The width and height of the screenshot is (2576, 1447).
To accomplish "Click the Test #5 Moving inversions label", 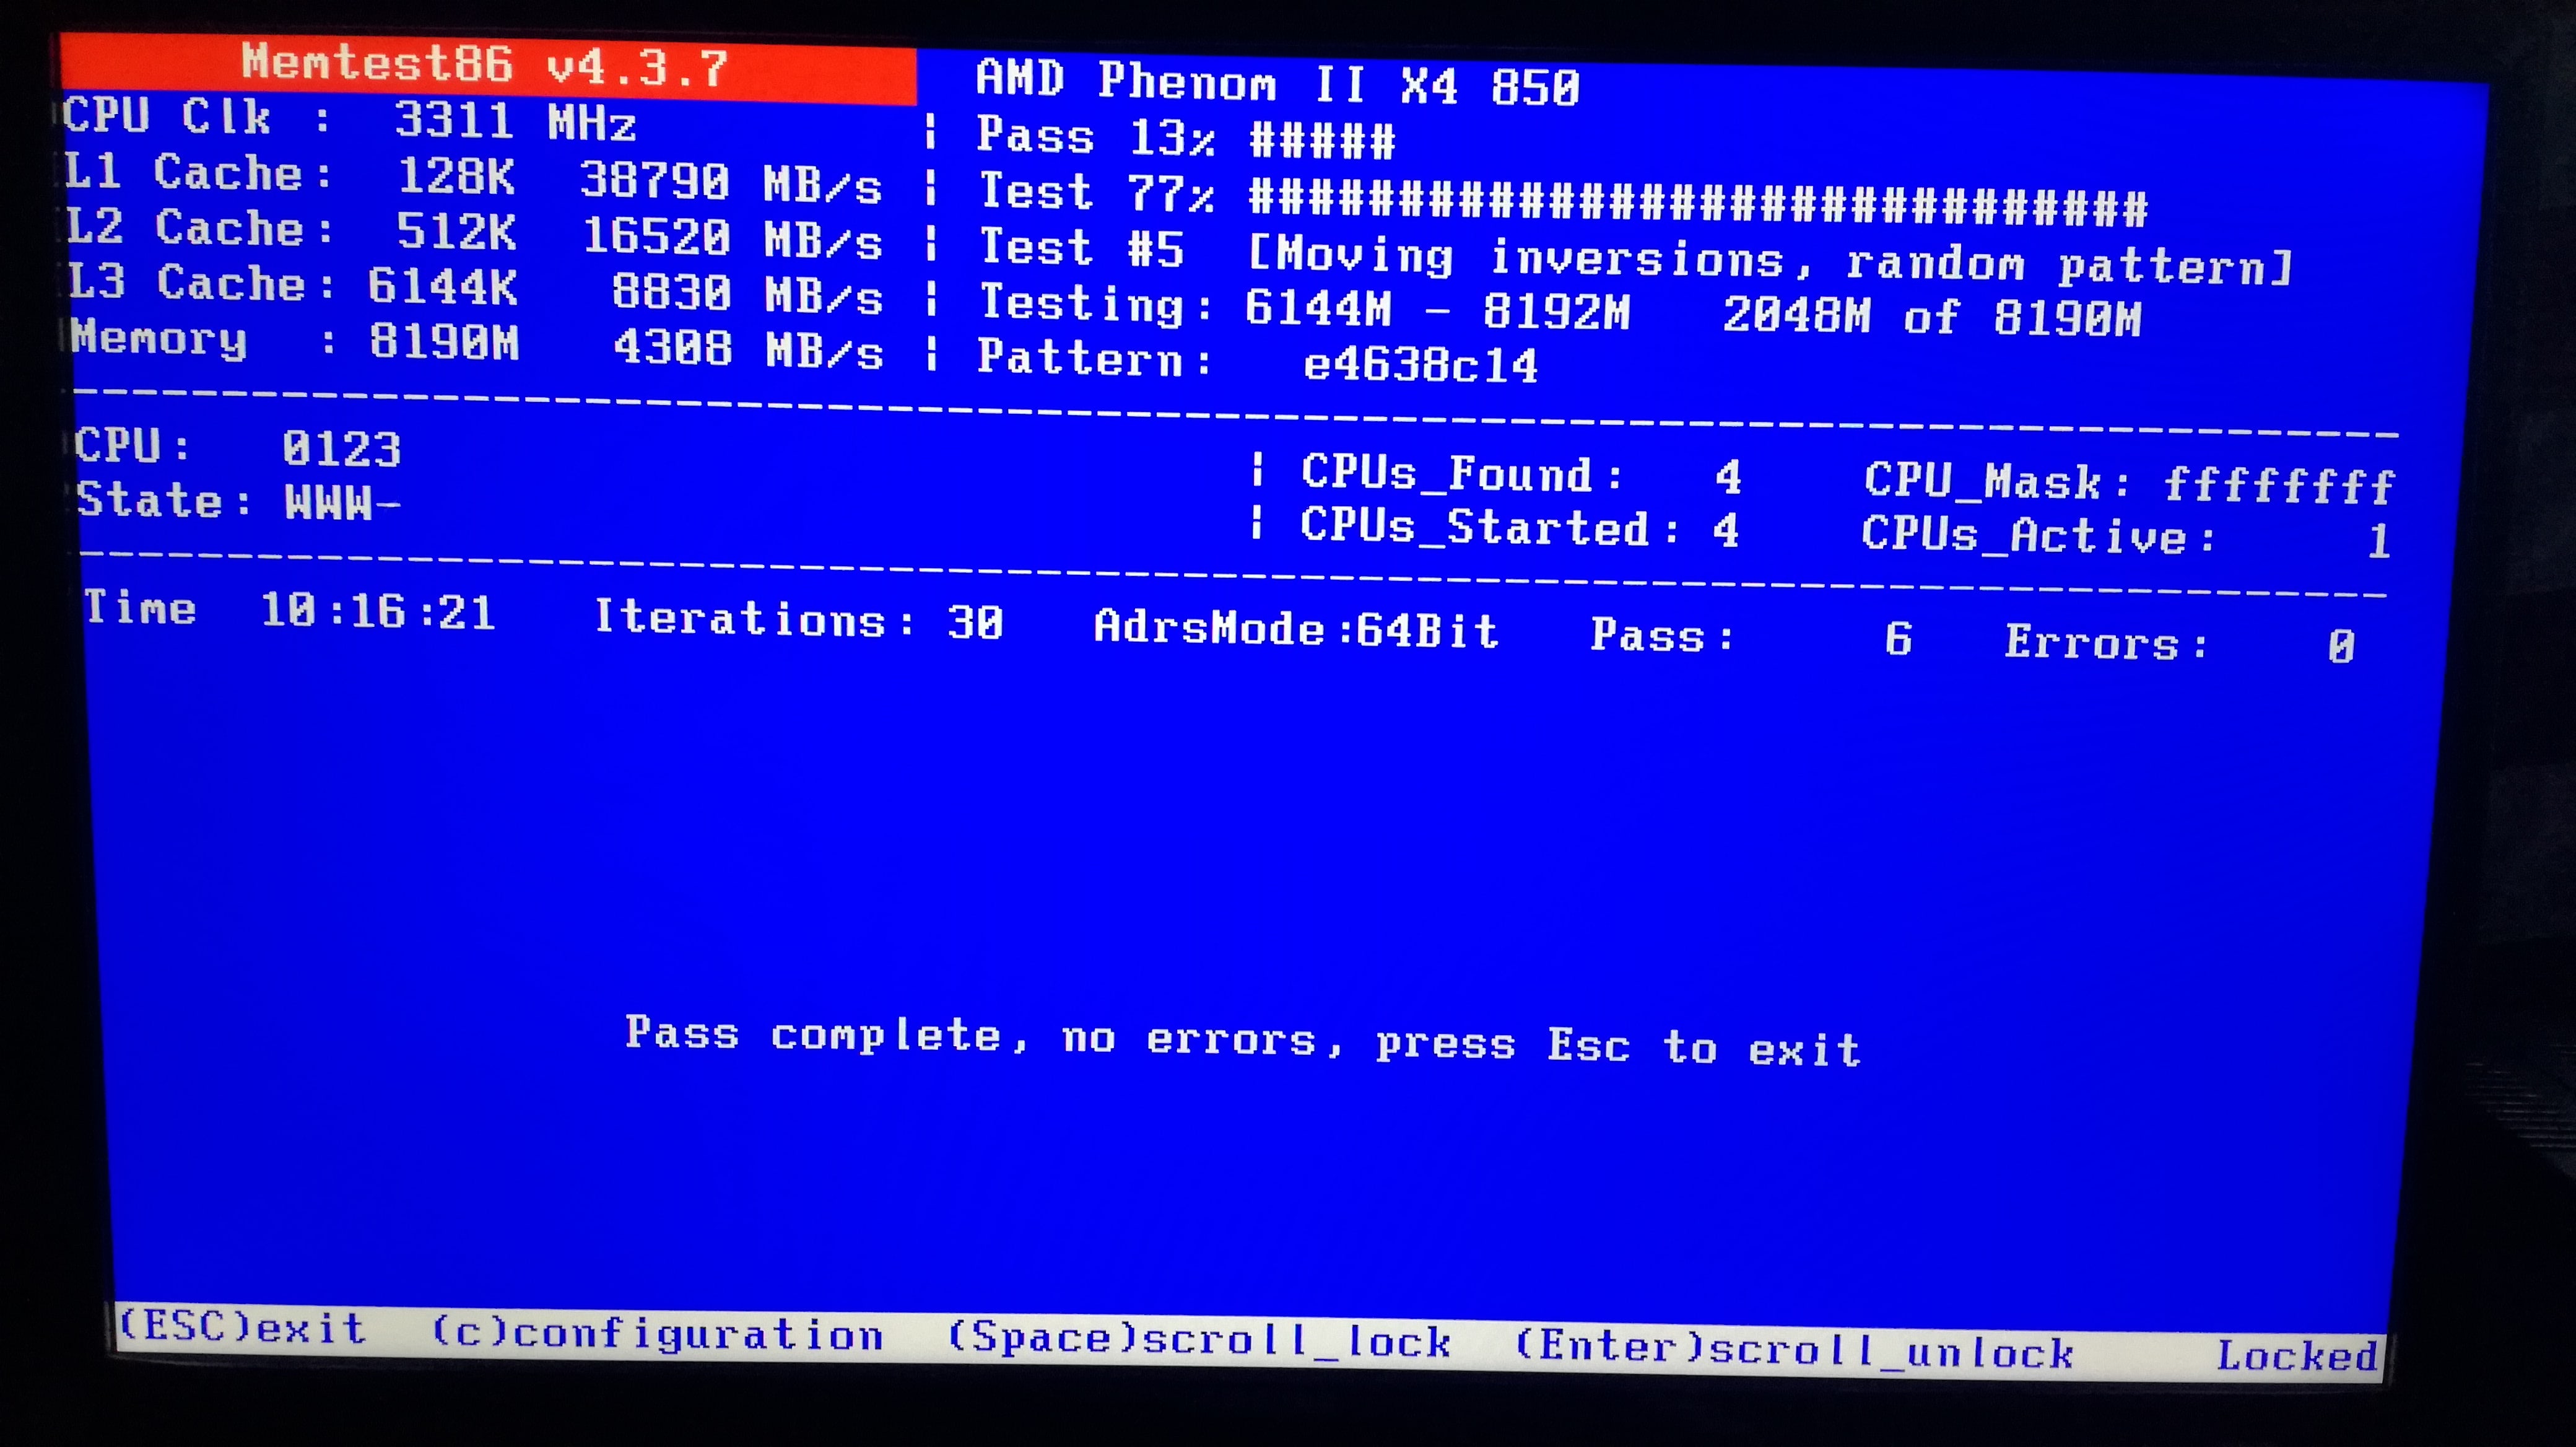I will [1635, 256].
